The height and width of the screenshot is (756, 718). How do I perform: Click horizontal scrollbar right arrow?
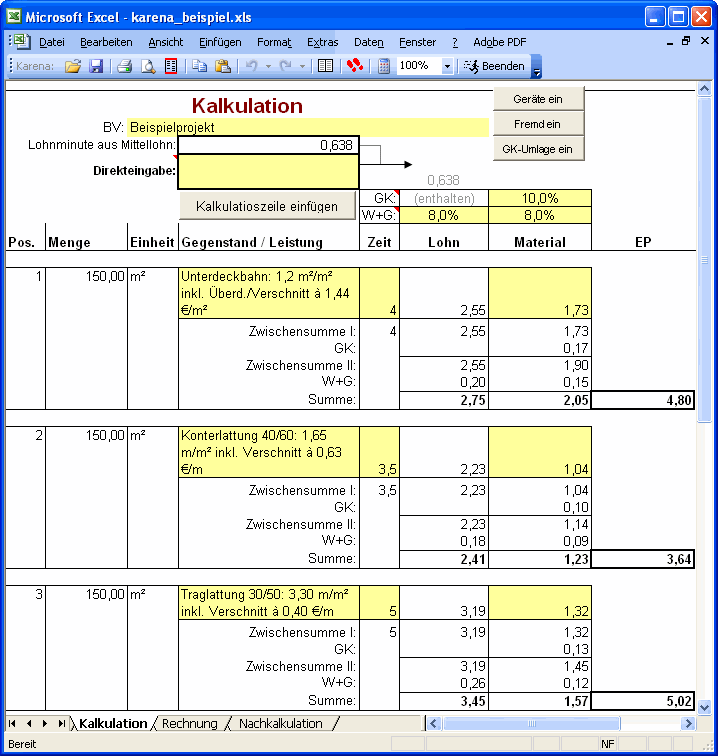pyautogui.click(x=688, y=723)
